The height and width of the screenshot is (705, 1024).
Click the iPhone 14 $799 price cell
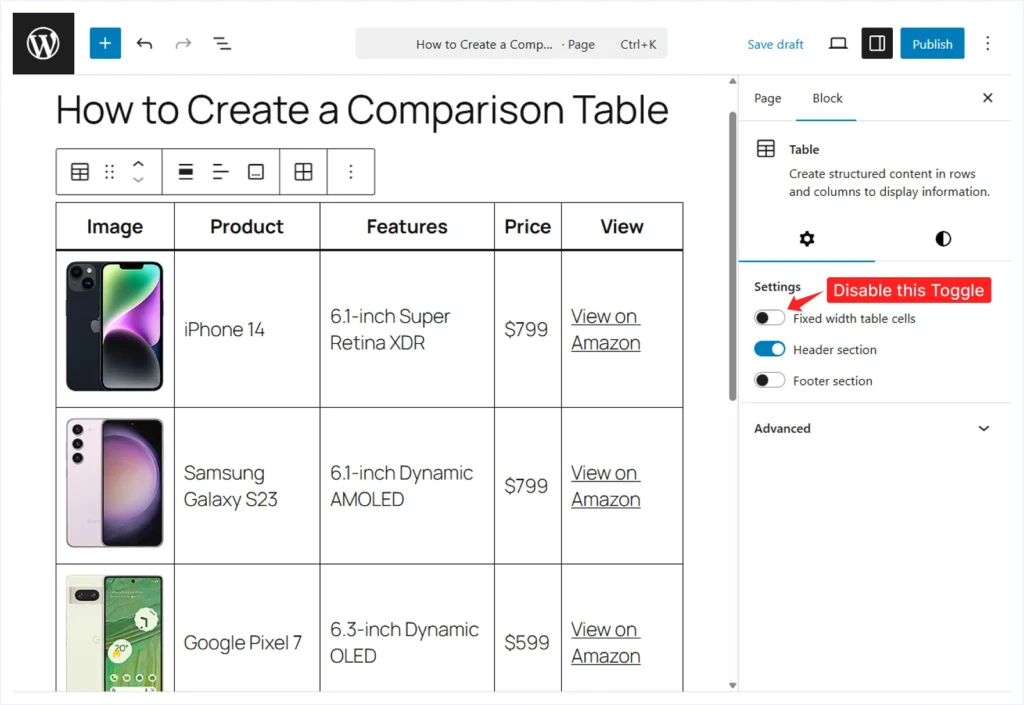click(x=528, y=330)
